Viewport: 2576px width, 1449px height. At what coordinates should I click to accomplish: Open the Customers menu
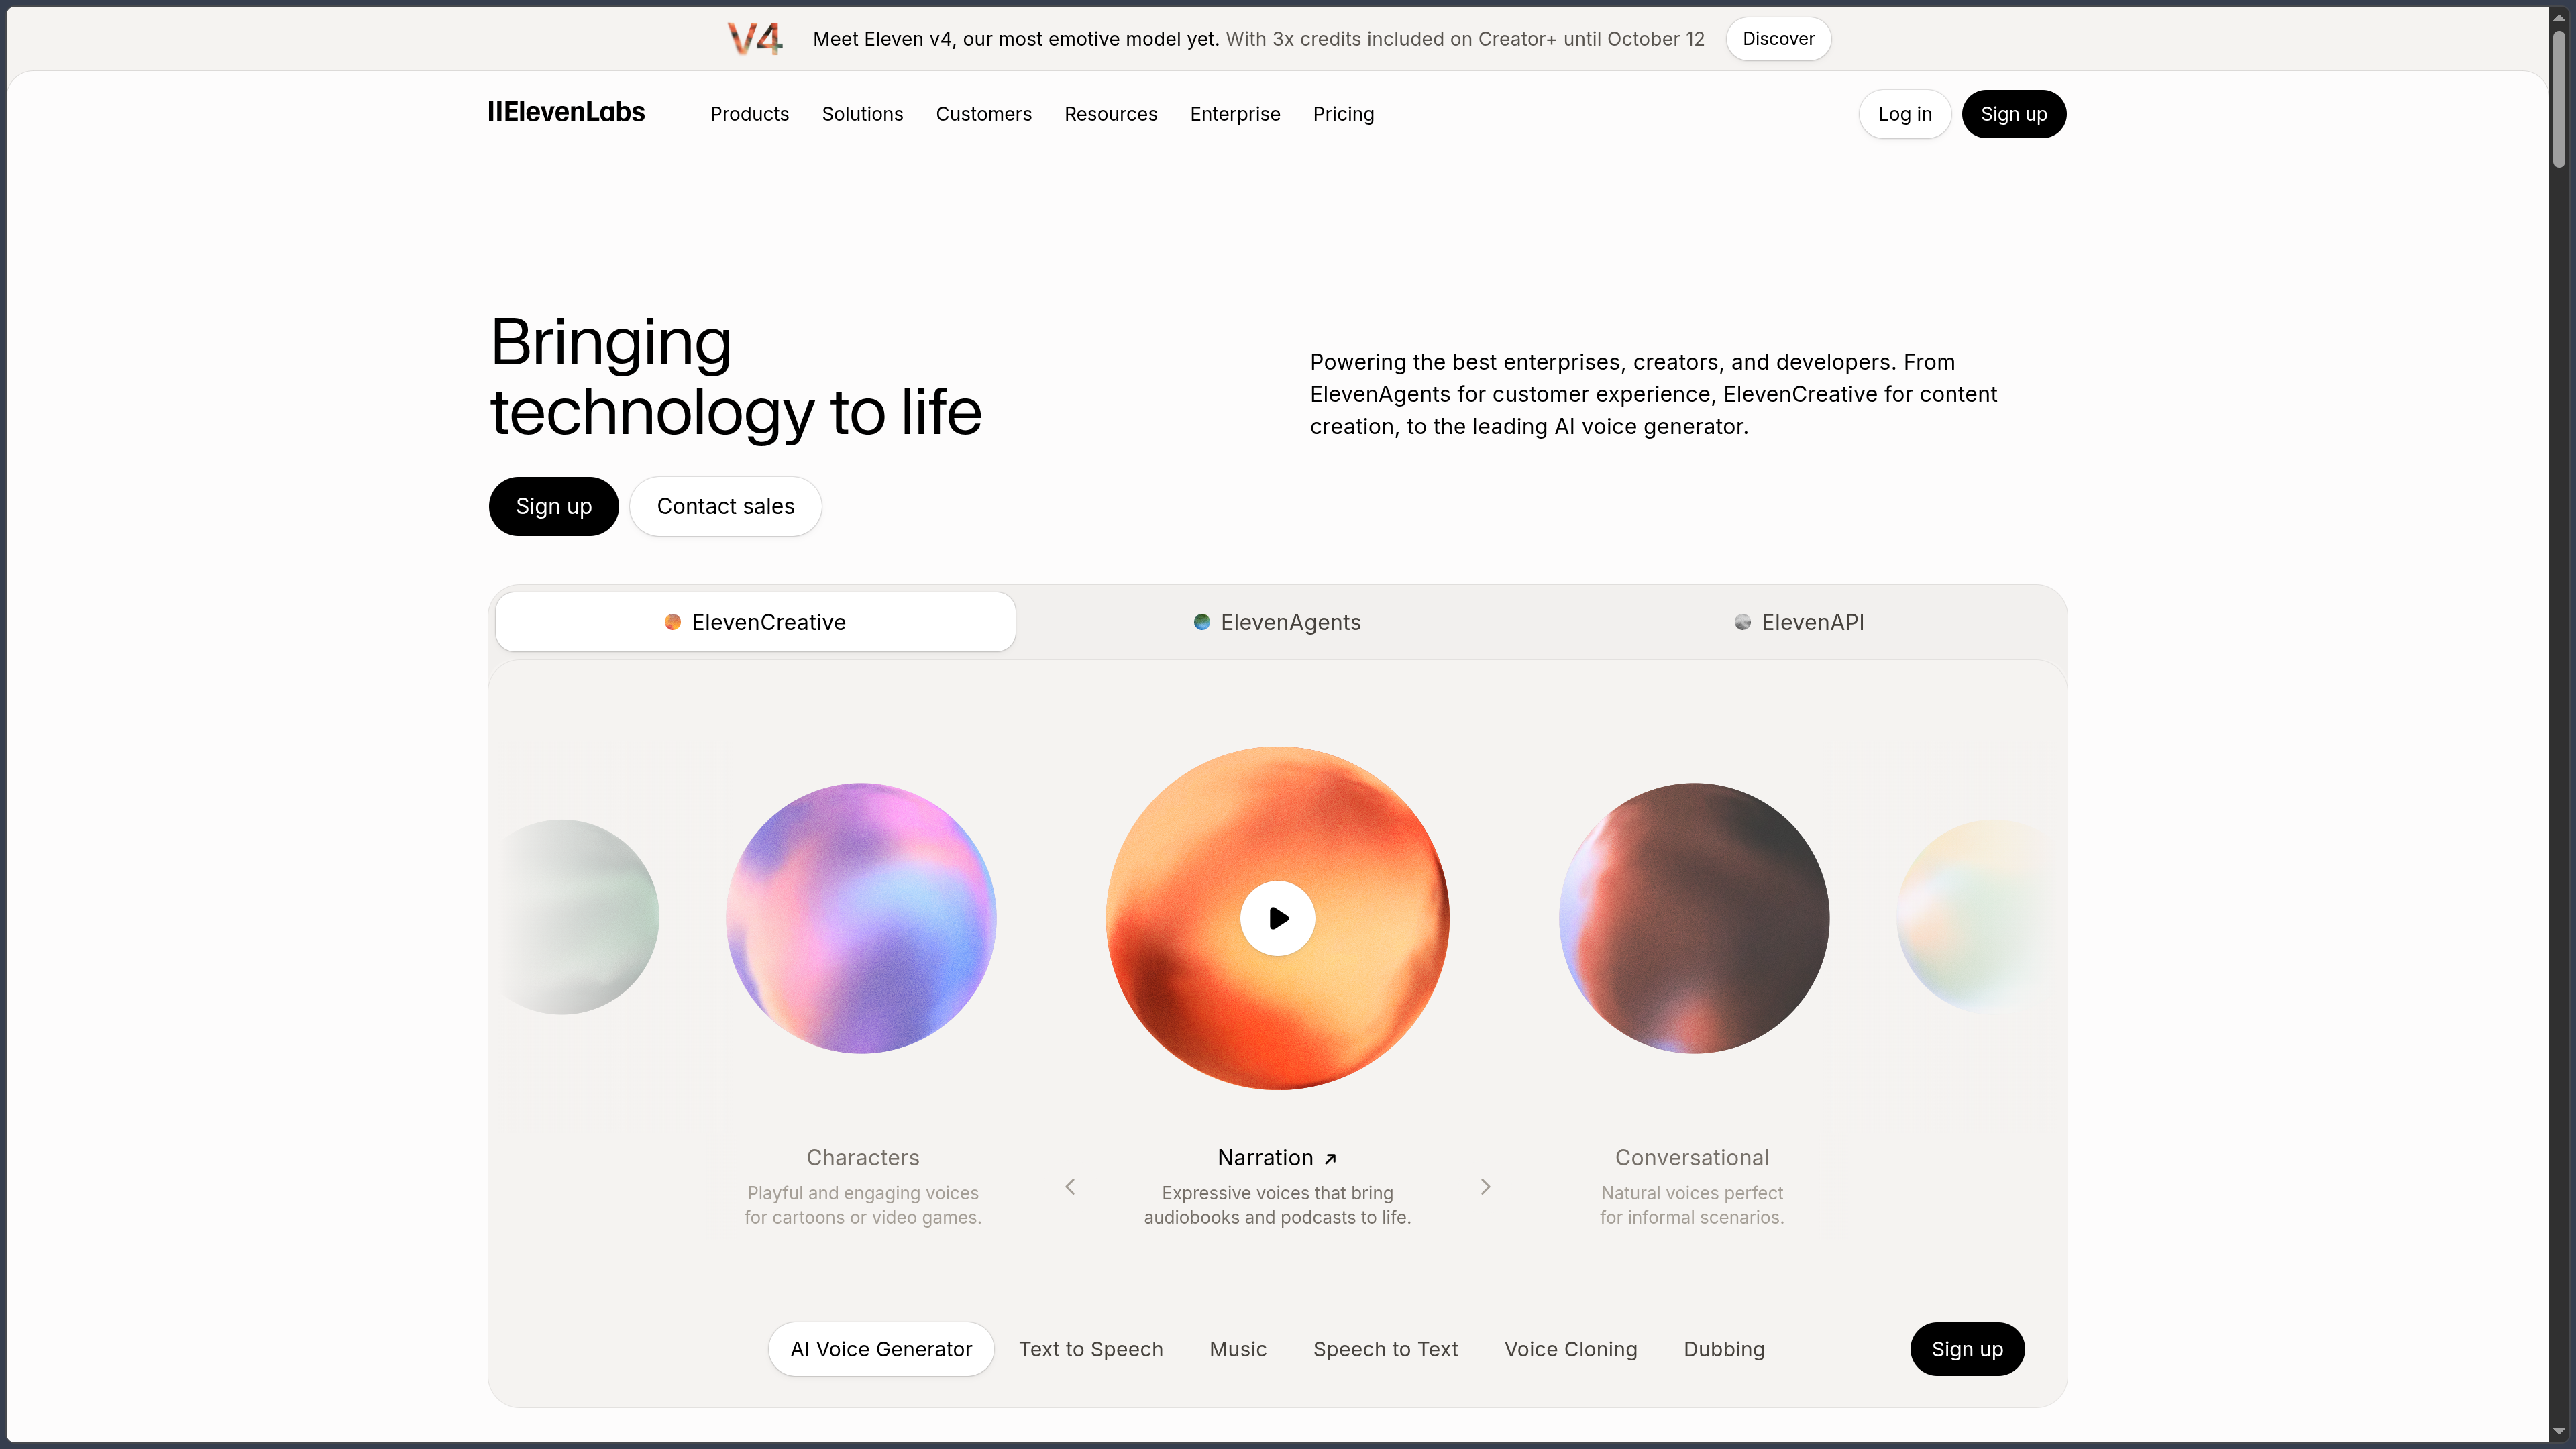983,114
